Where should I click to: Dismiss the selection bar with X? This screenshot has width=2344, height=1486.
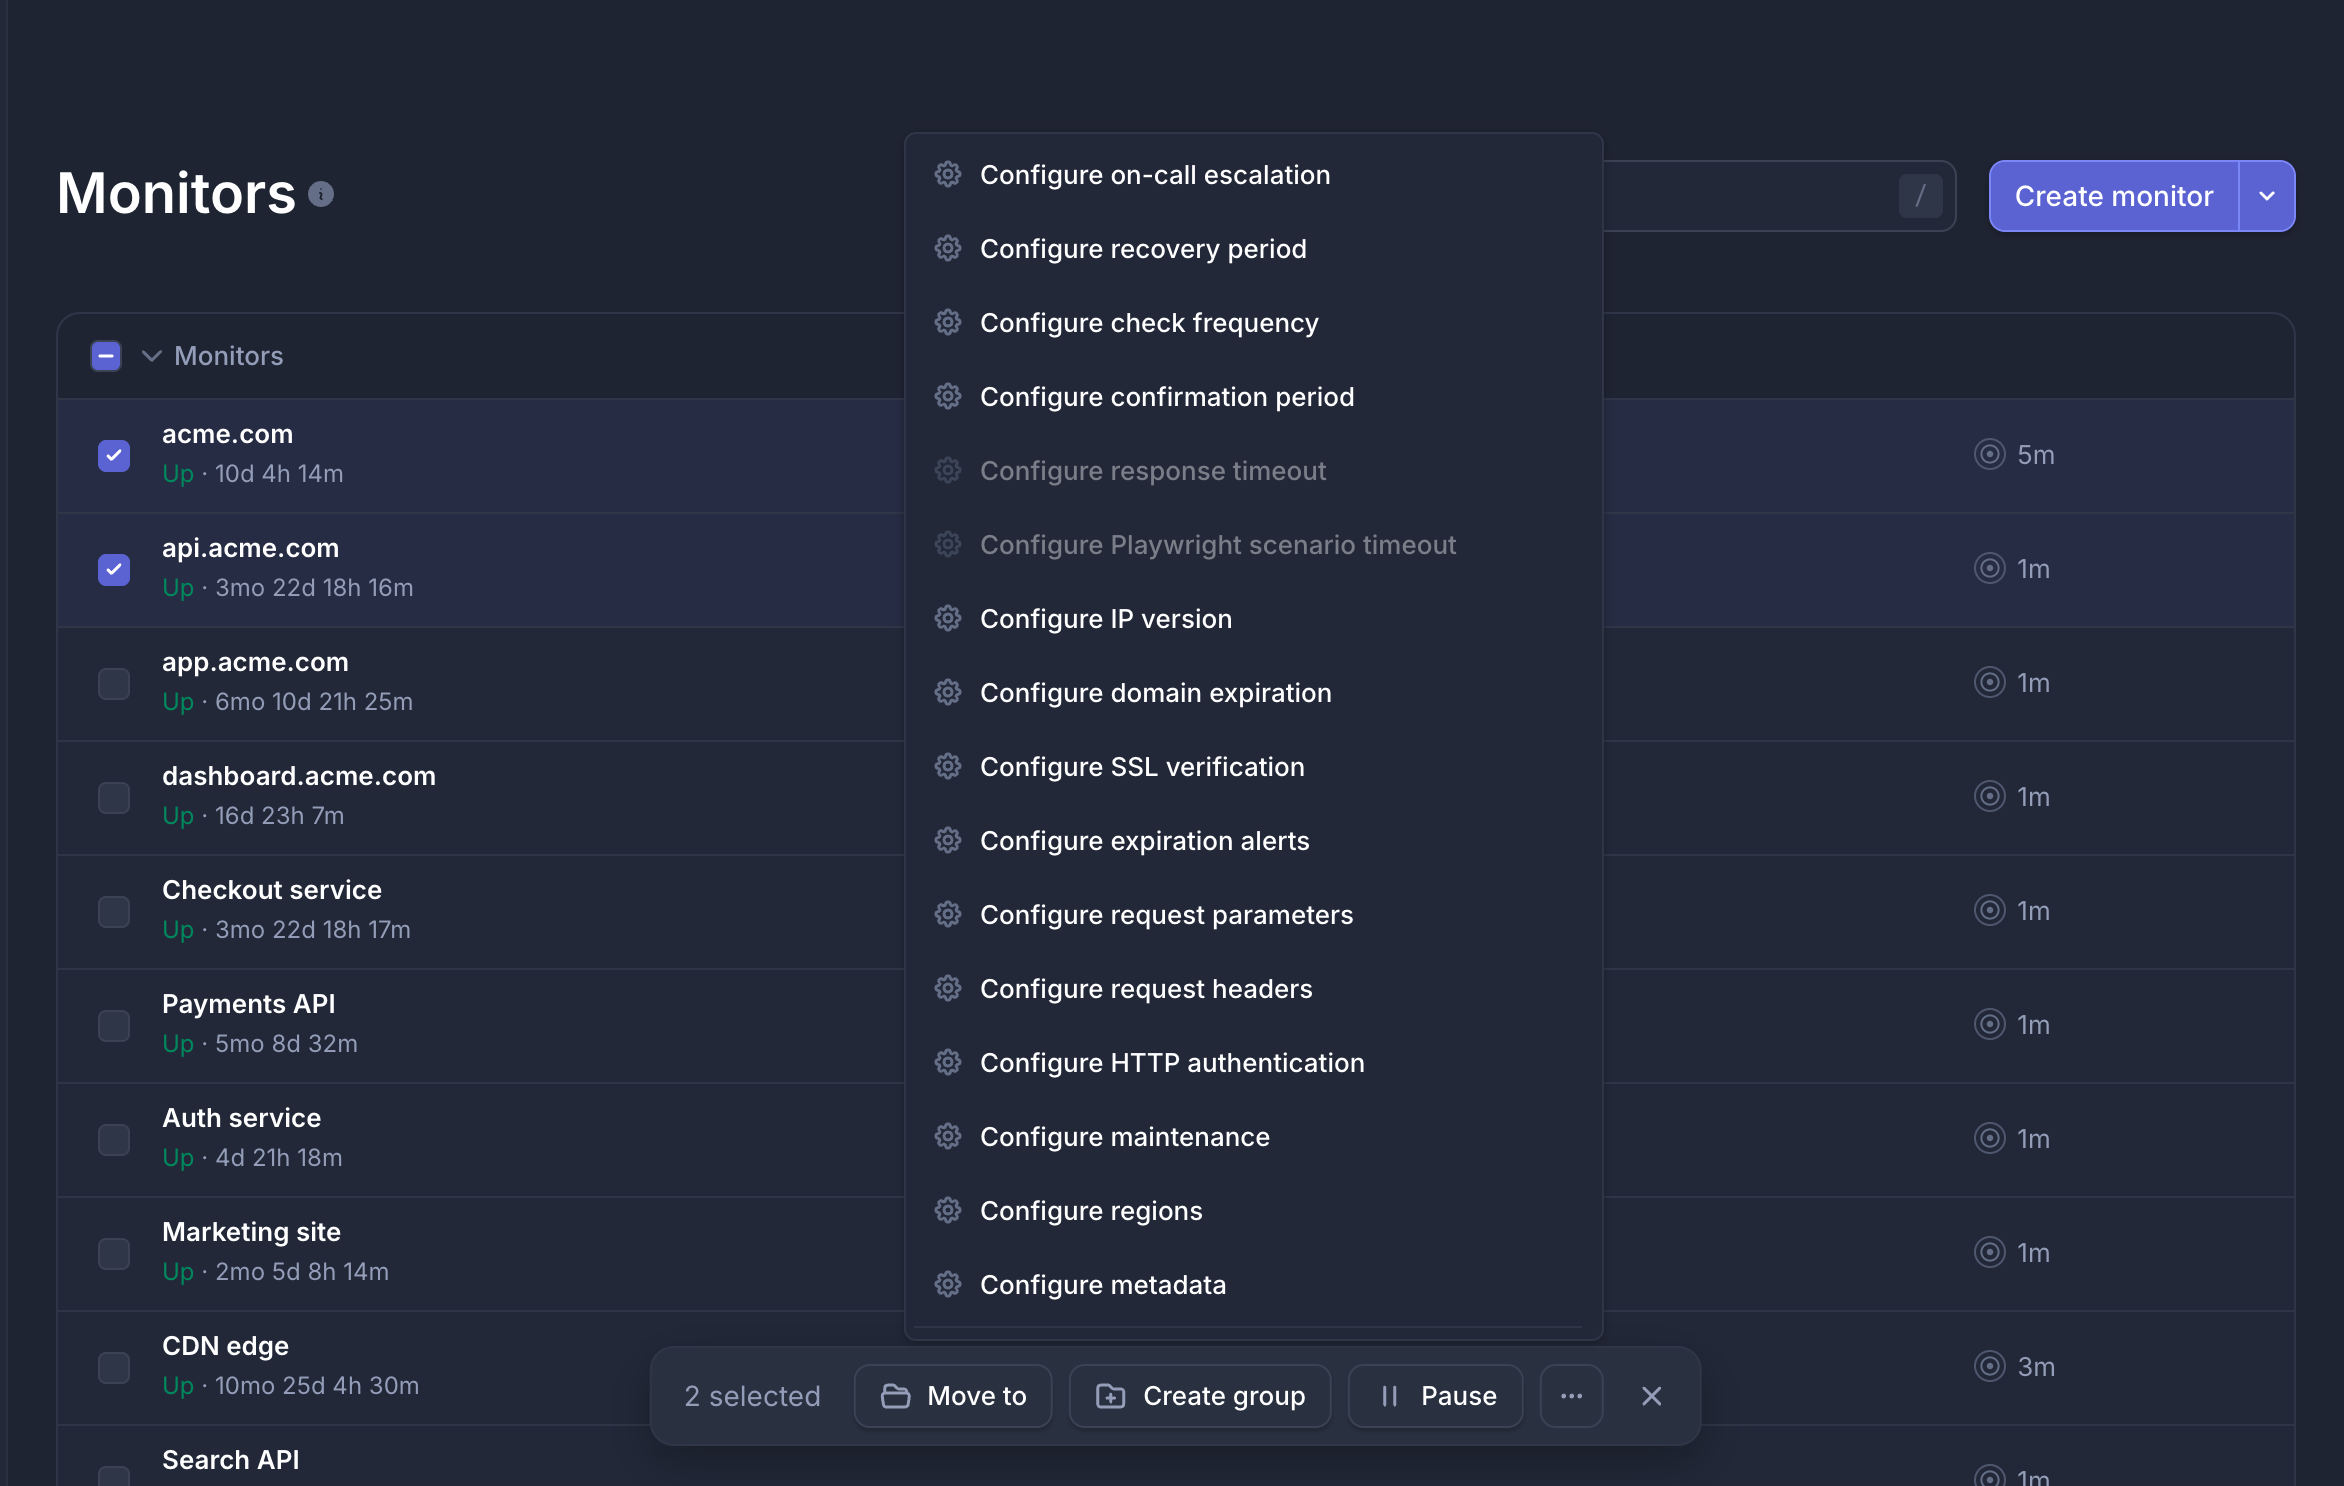(x=1652, y=1396)
